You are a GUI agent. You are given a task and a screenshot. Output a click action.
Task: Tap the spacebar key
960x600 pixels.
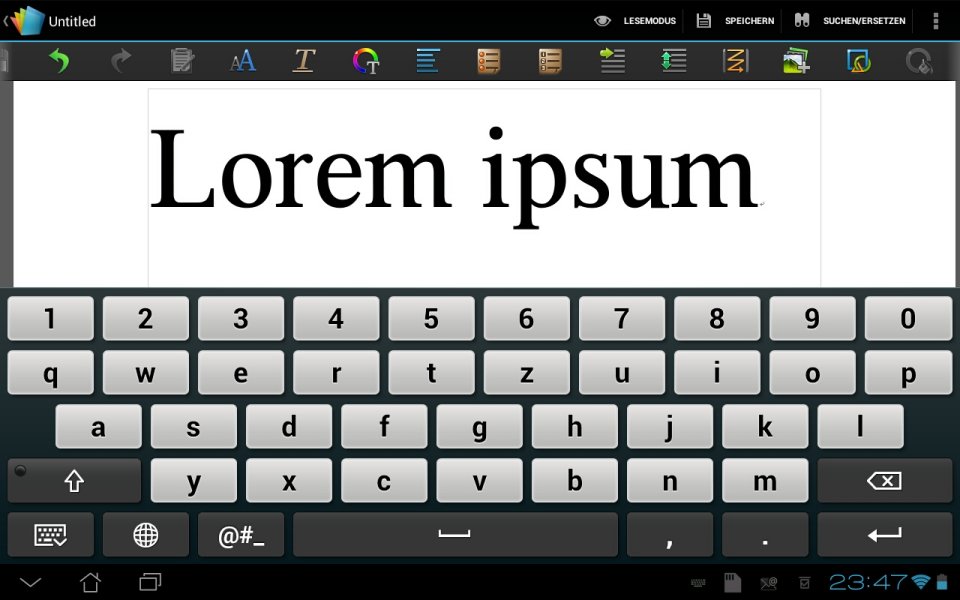tap(455, 534)
